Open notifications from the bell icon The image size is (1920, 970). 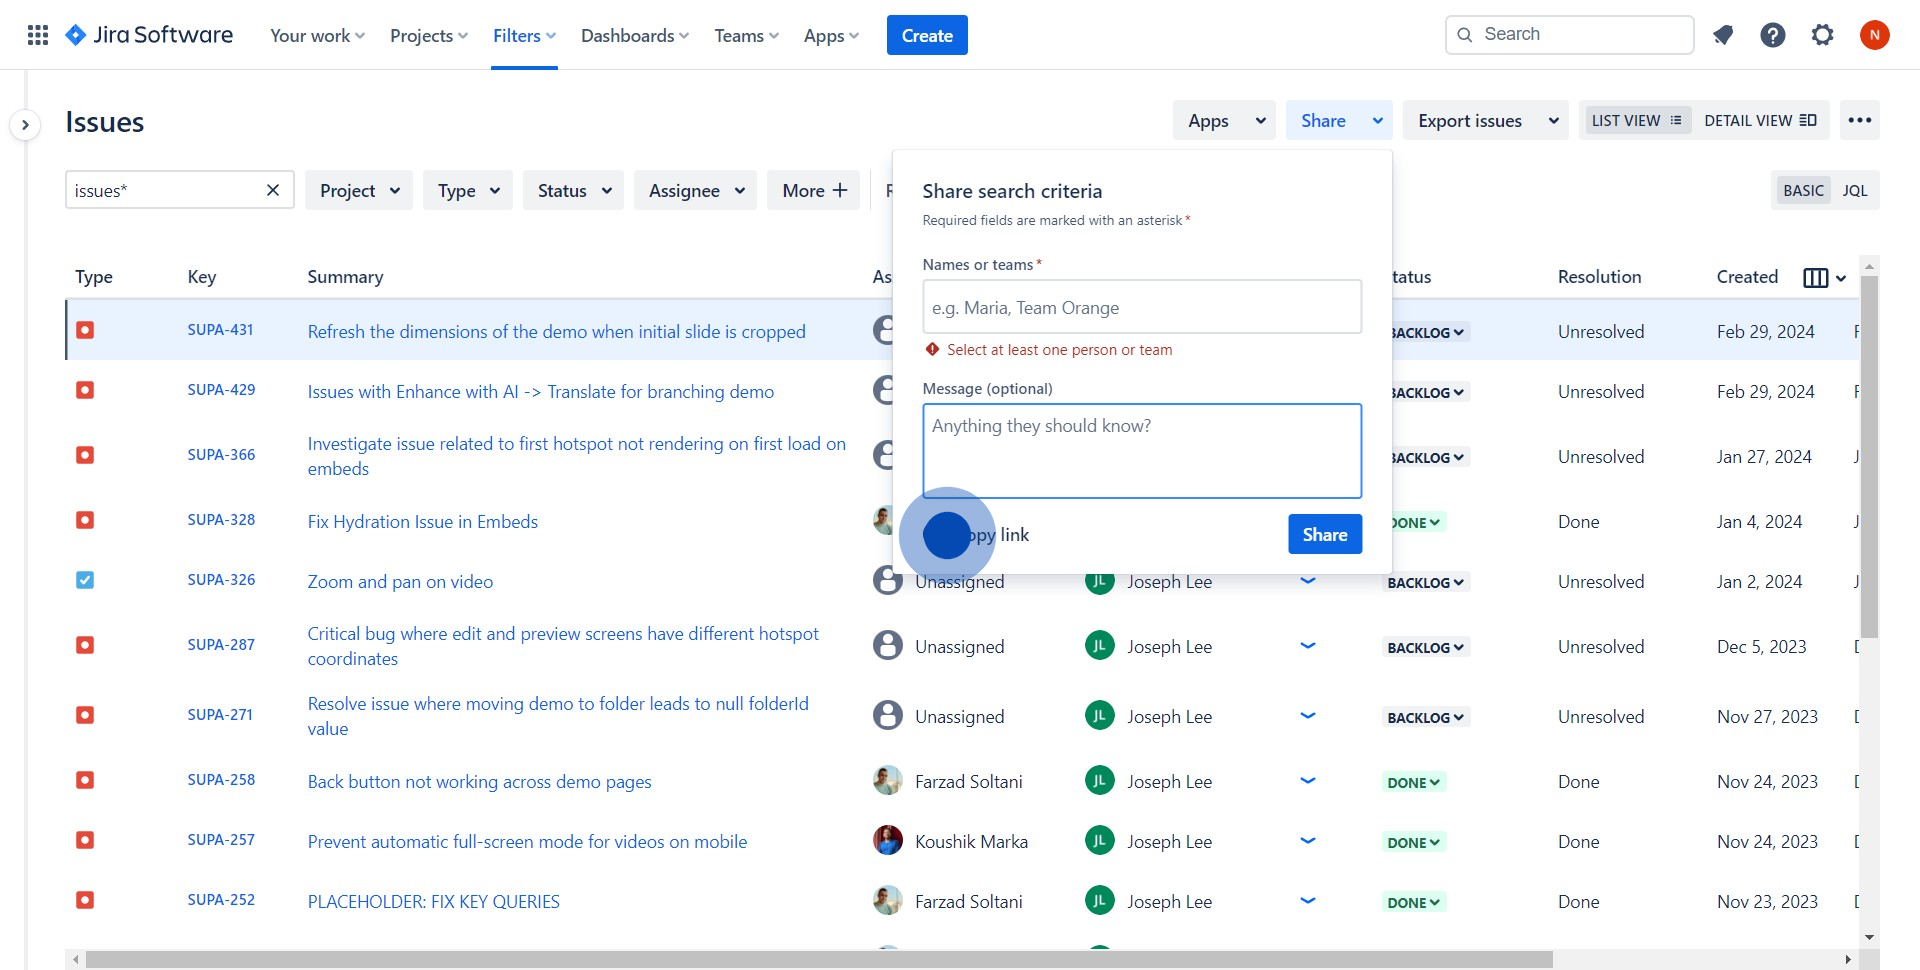tap(1722, 35)
